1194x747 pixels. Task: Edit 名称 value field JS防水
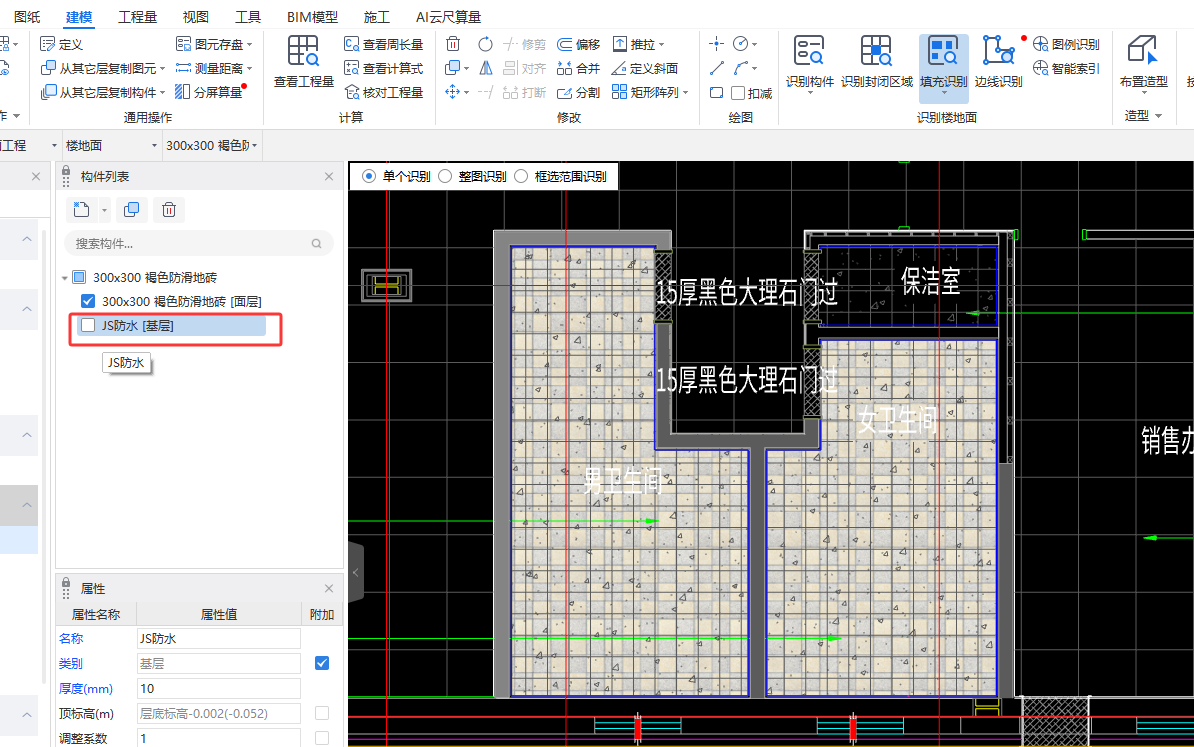point(219,638)
